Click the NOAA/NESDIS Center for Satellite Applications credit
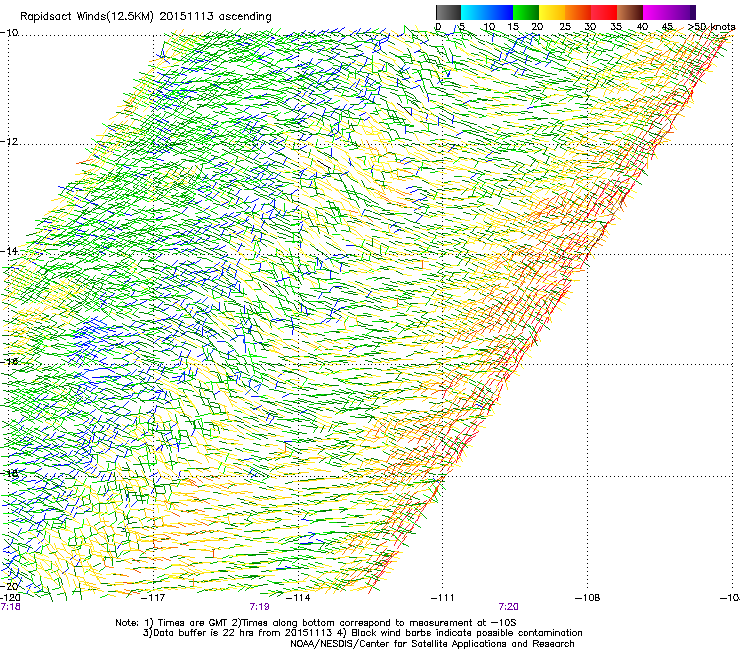This screenshot has width=740, height=650. pyautogui.click(x=432, y=644)
